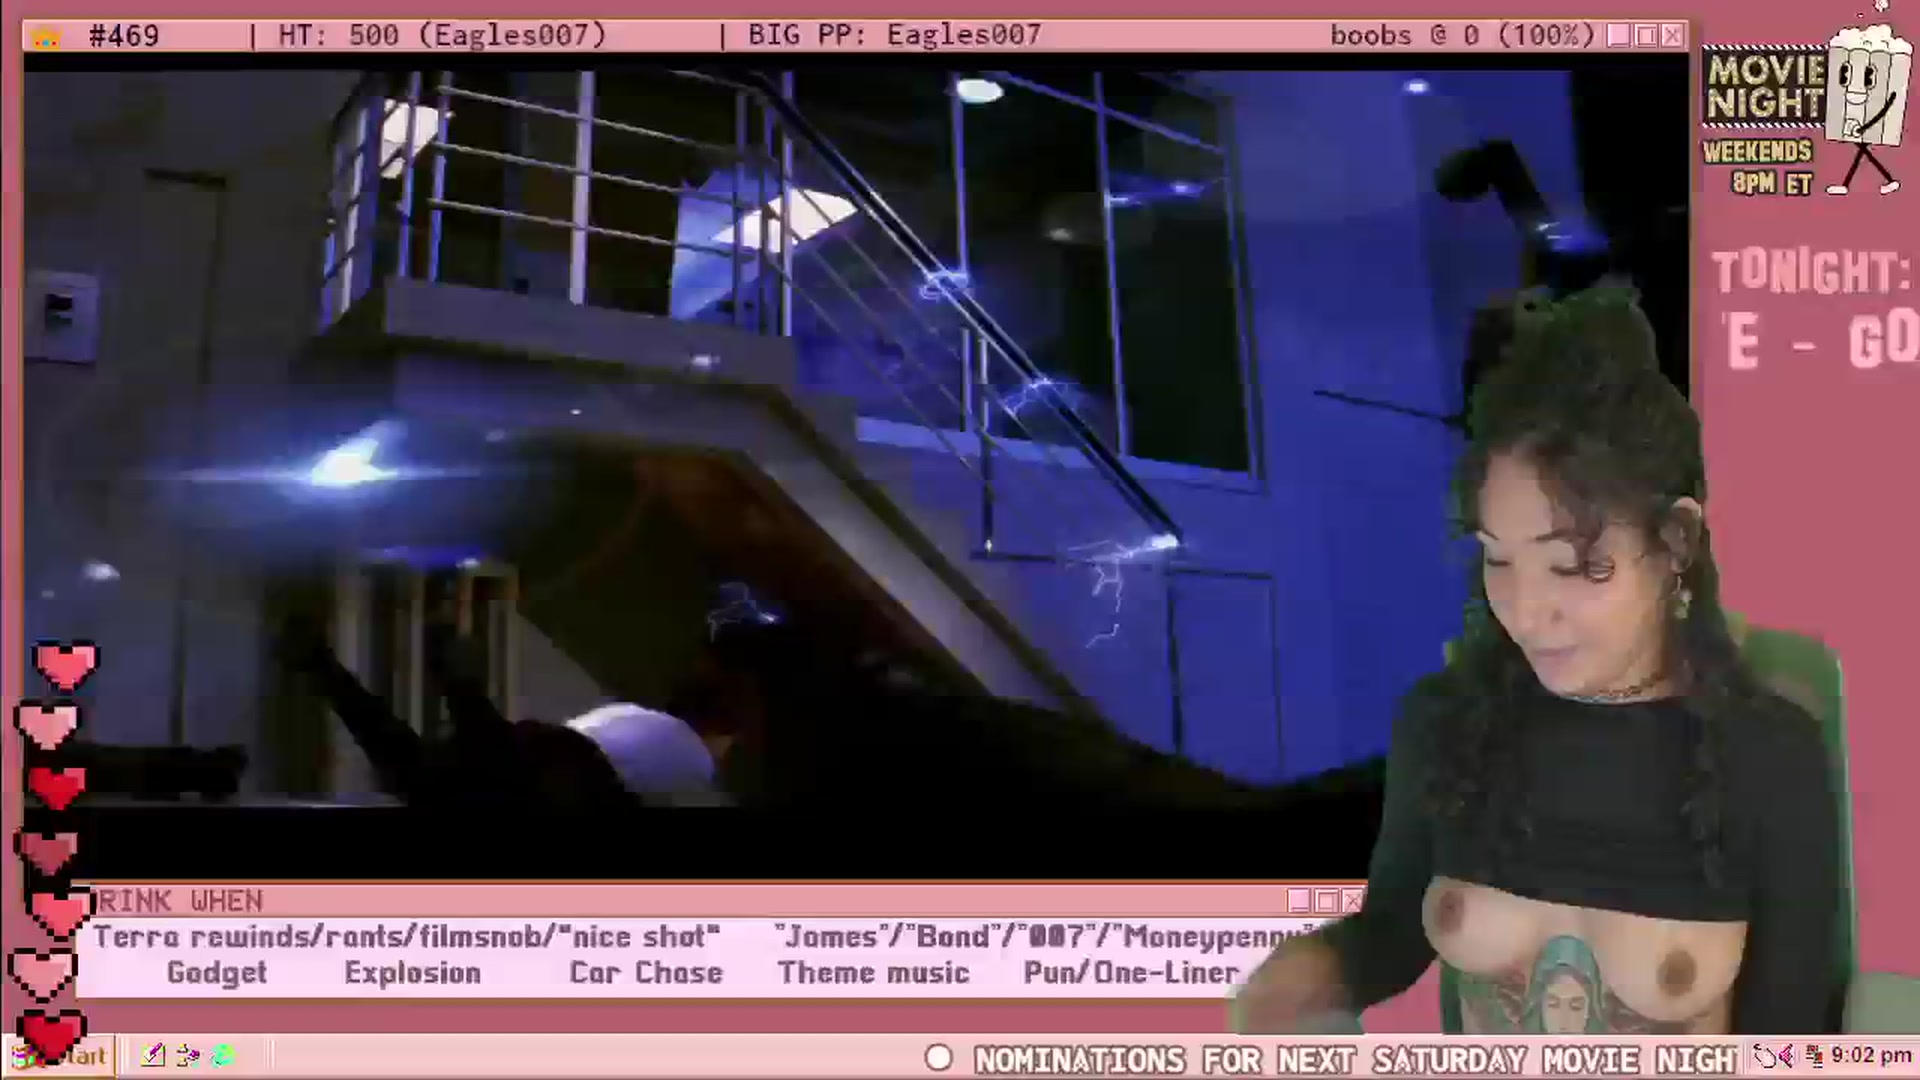Click the crown icon beside #469
This screenshot has height=1080, width=1920.
(x=46, y=37)
